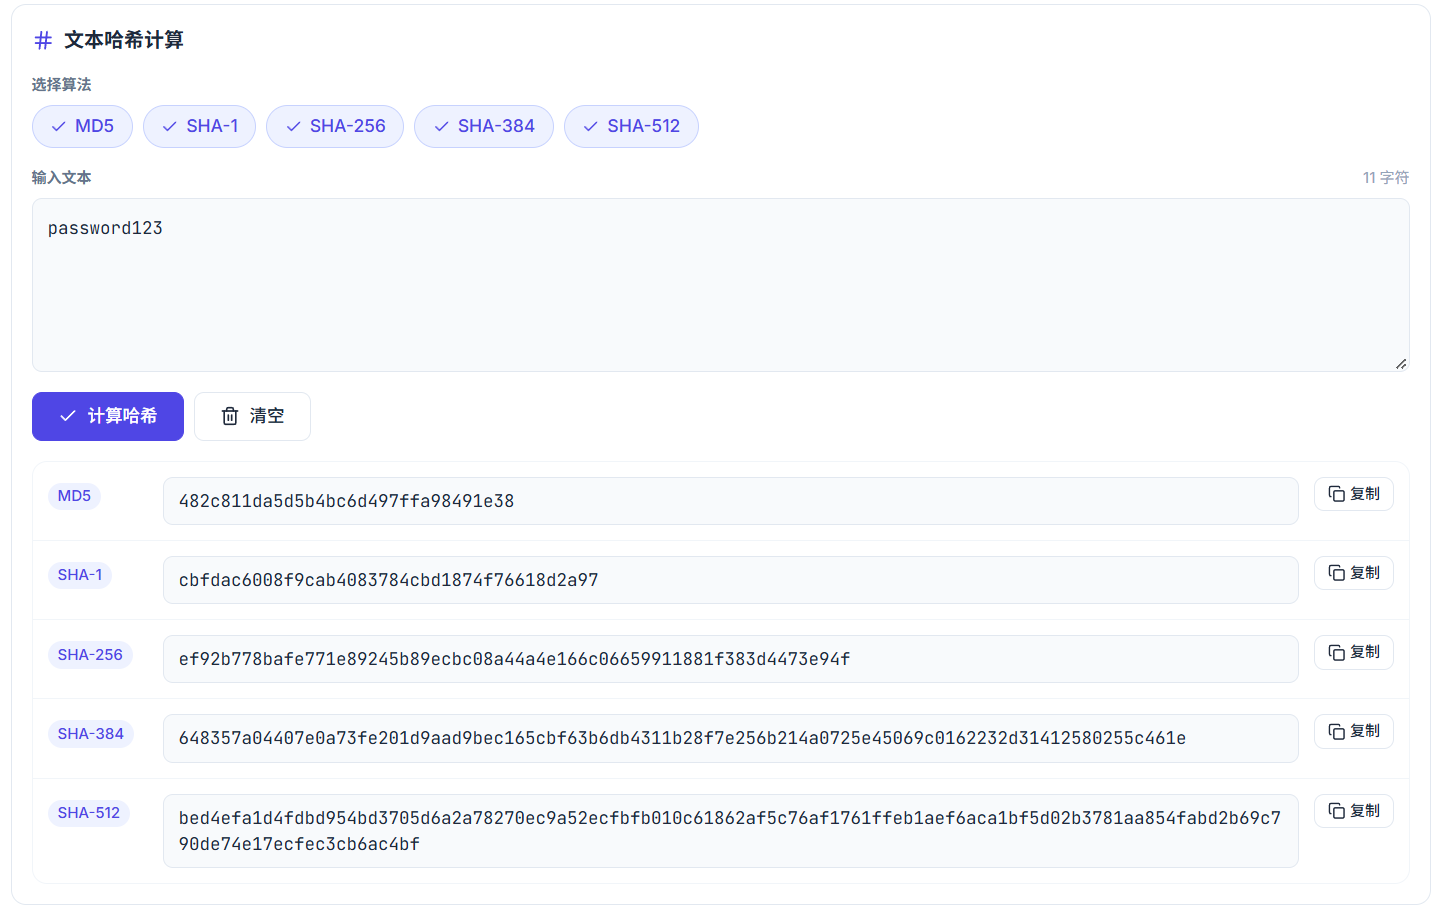
Task: Grab the textarea resize handle corner
Action: point(1401,364)
